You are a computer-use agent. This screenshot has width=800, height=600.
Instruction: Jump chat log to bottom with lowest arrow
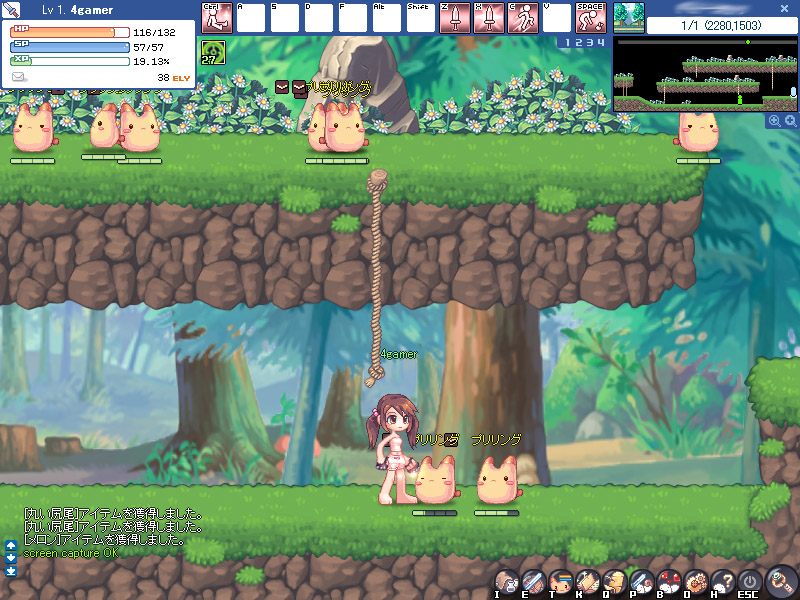point(11,571)
